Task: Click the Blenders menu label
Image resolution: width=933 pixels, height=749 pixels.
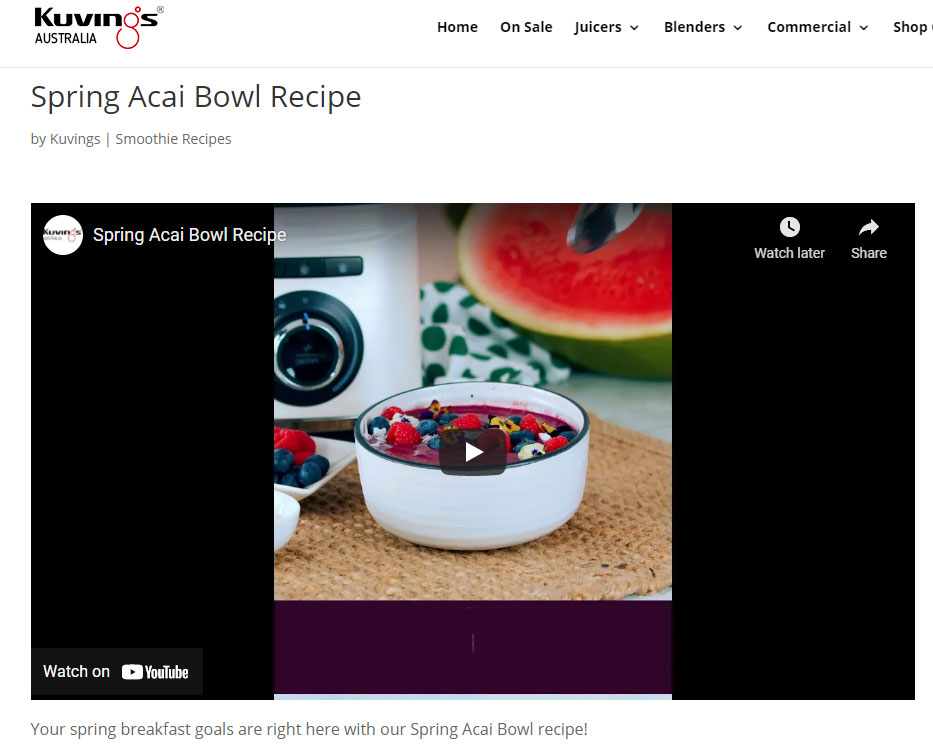Action: tap(694, 27)
